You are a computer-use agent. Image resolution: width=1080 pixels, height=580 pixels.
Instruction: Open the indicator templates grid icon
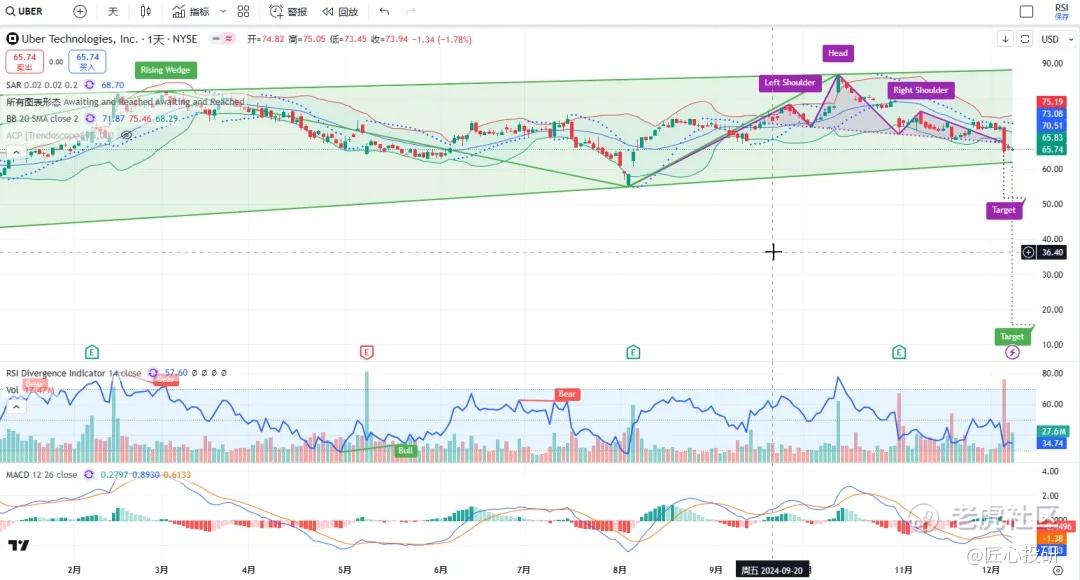click(x=243, y=11)
